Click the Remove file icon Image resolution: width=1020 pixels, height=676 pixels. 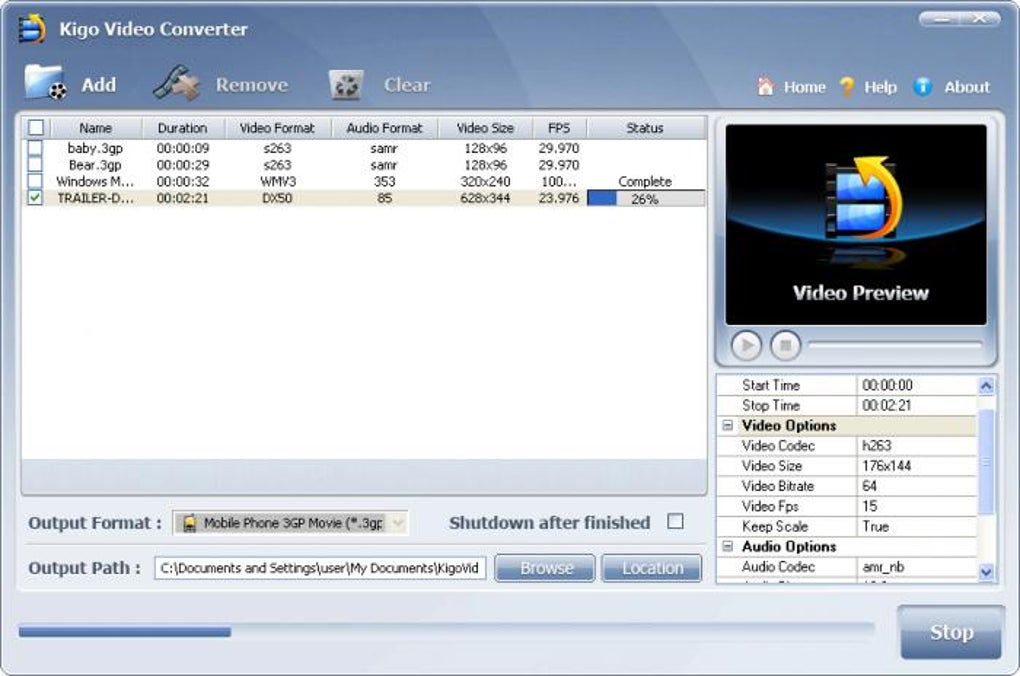click(x=176, y=84)
